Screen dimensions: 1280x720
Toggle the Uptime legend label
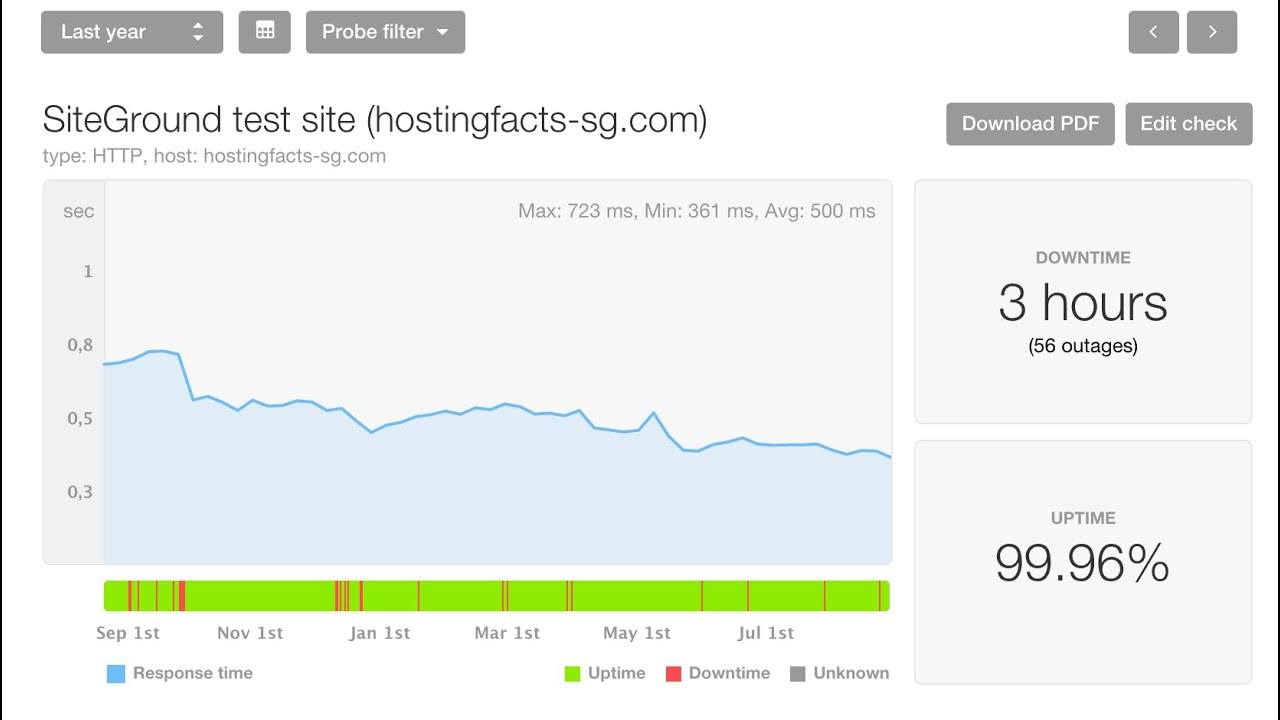pyautogui.click(x=616, y=674)
